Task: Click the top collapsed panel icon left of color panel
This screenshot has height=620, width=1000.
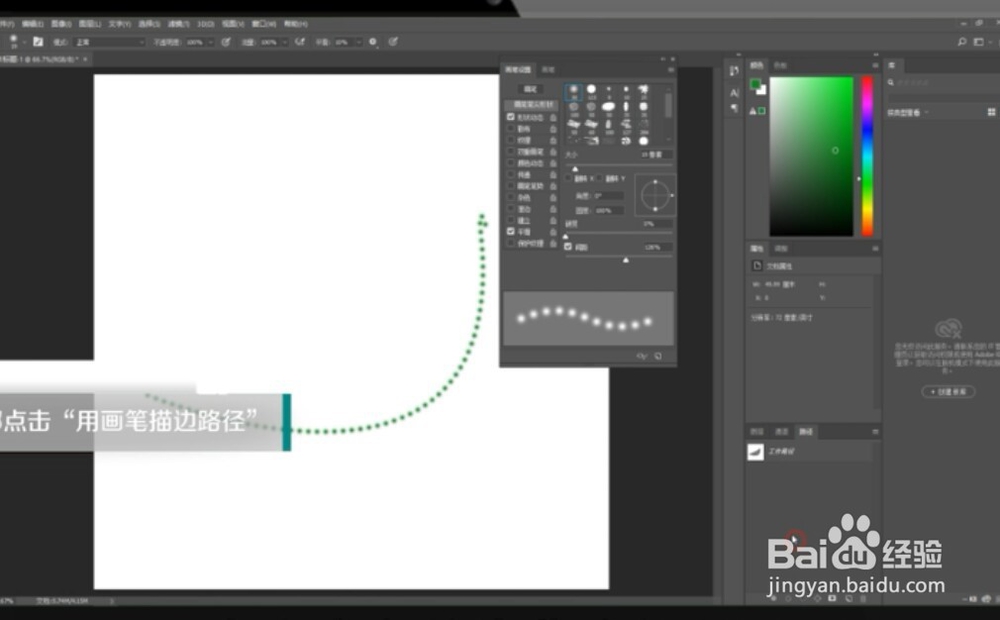Action: click(x=734, y=71)
